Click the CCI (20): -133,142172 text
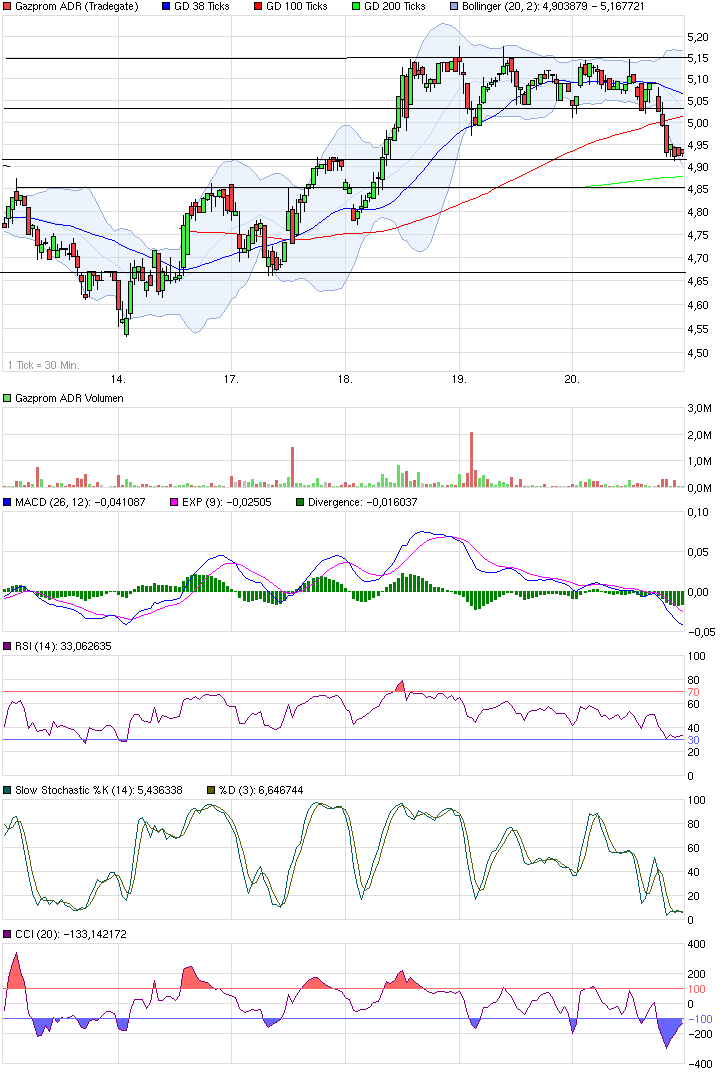726x1072 pixels. click(x=70, y=934)
